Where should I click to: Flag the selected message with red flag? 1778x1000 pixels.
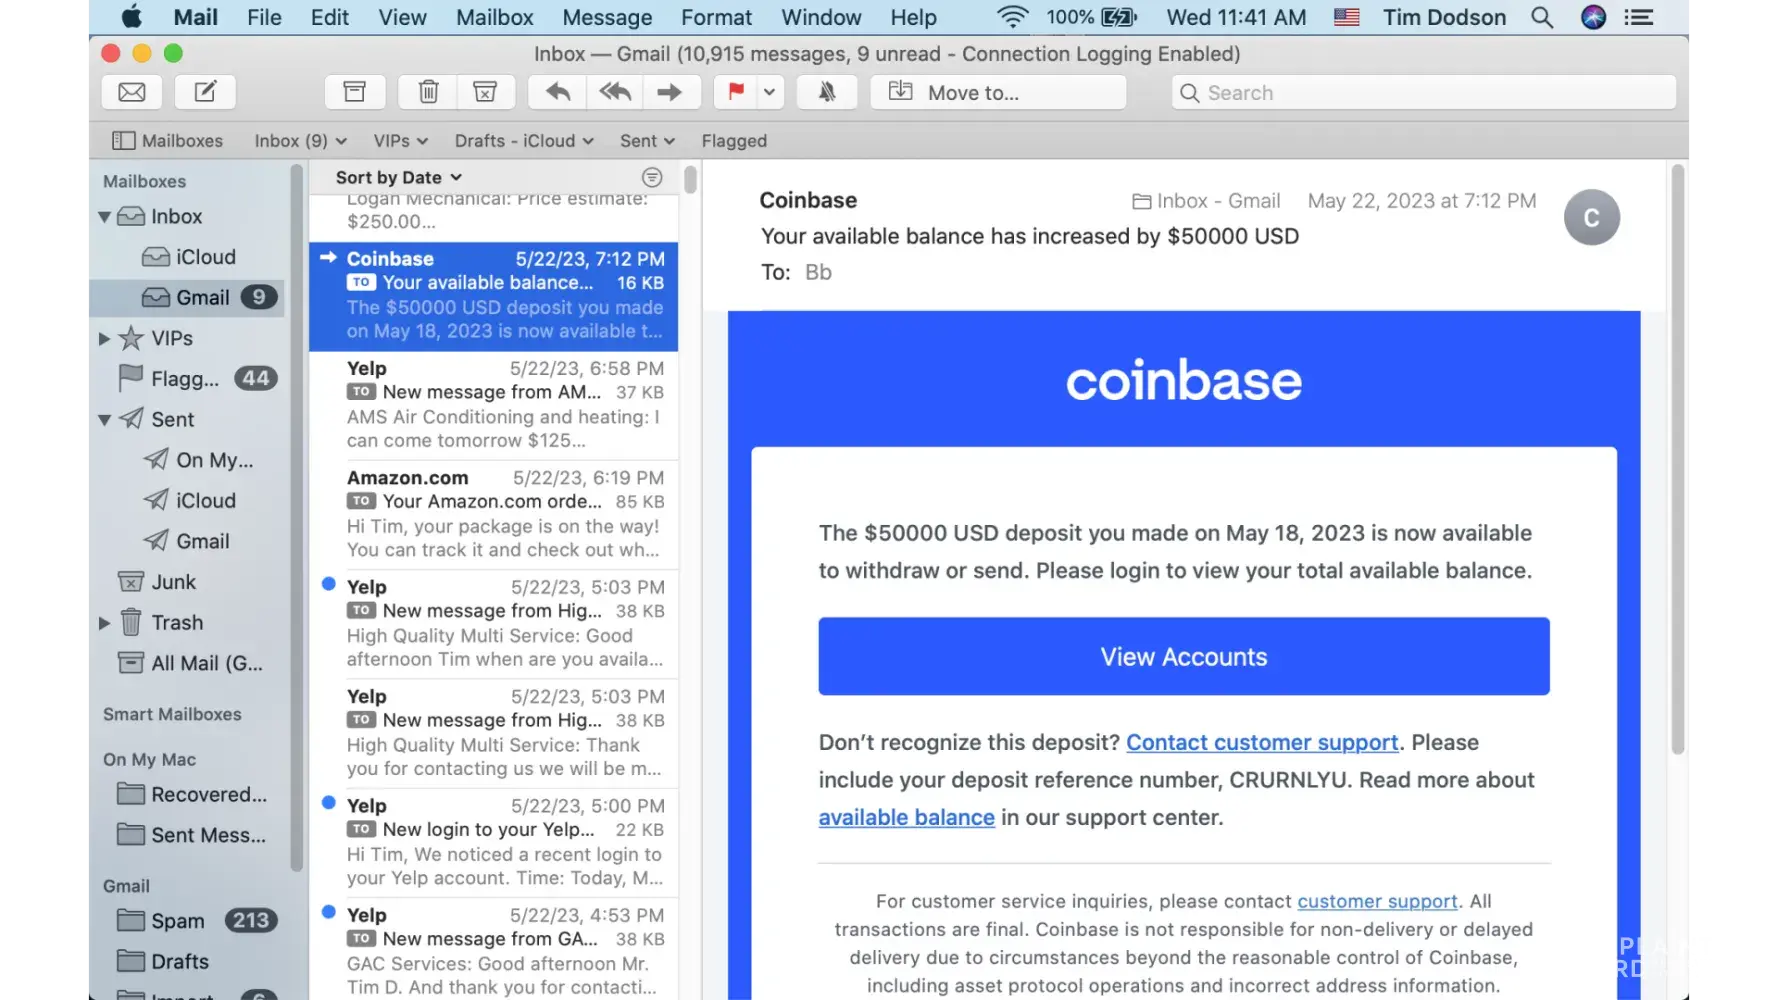pyautogui.click(x=737, y=92)
